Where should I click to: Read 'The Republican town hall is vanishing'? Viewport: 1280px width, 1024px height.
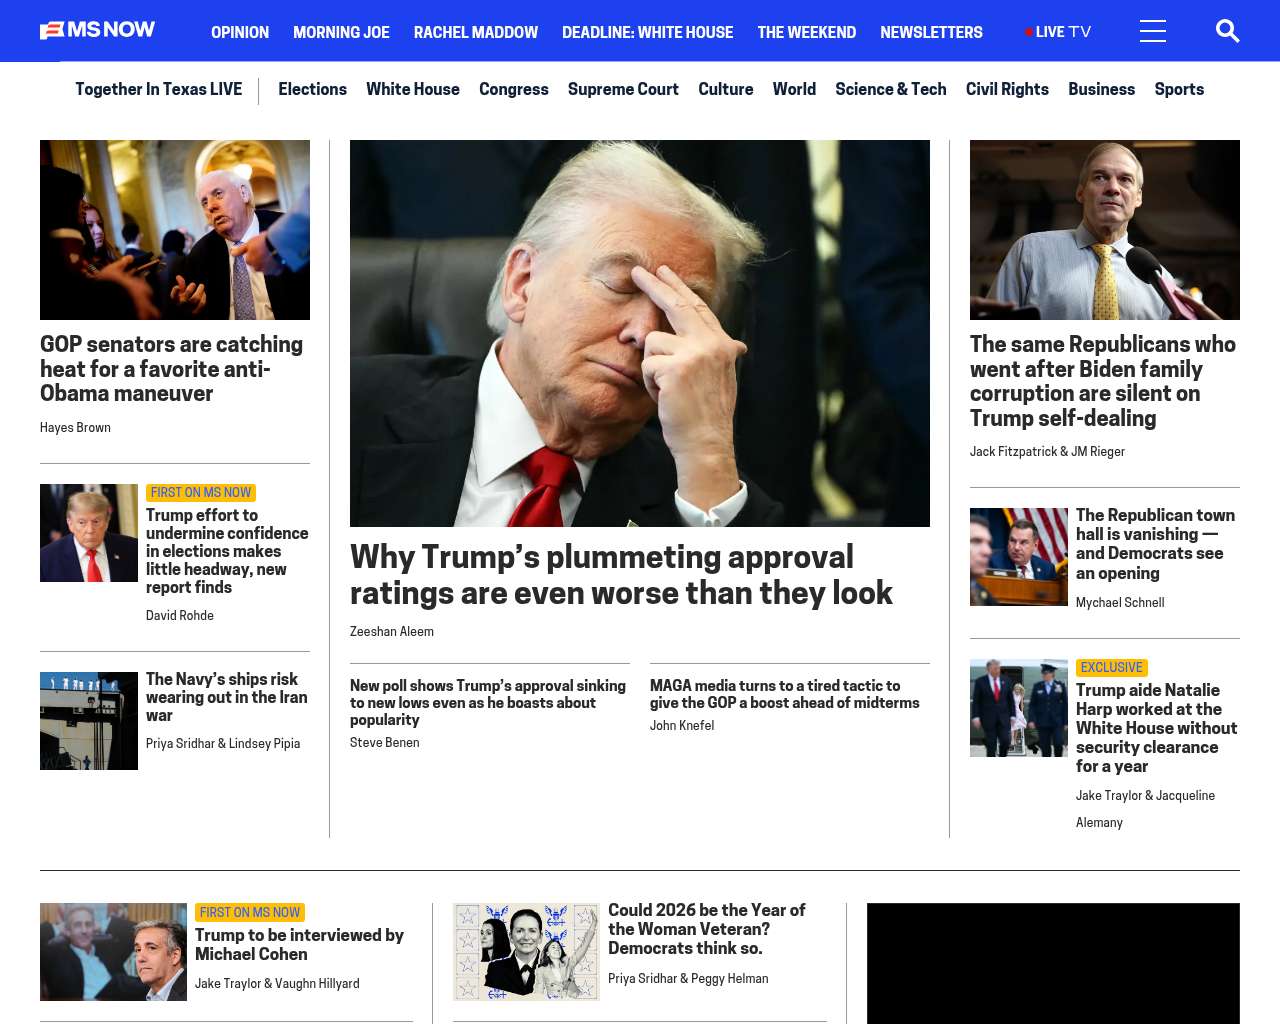pyautogui.click(x=1156, y=544)
